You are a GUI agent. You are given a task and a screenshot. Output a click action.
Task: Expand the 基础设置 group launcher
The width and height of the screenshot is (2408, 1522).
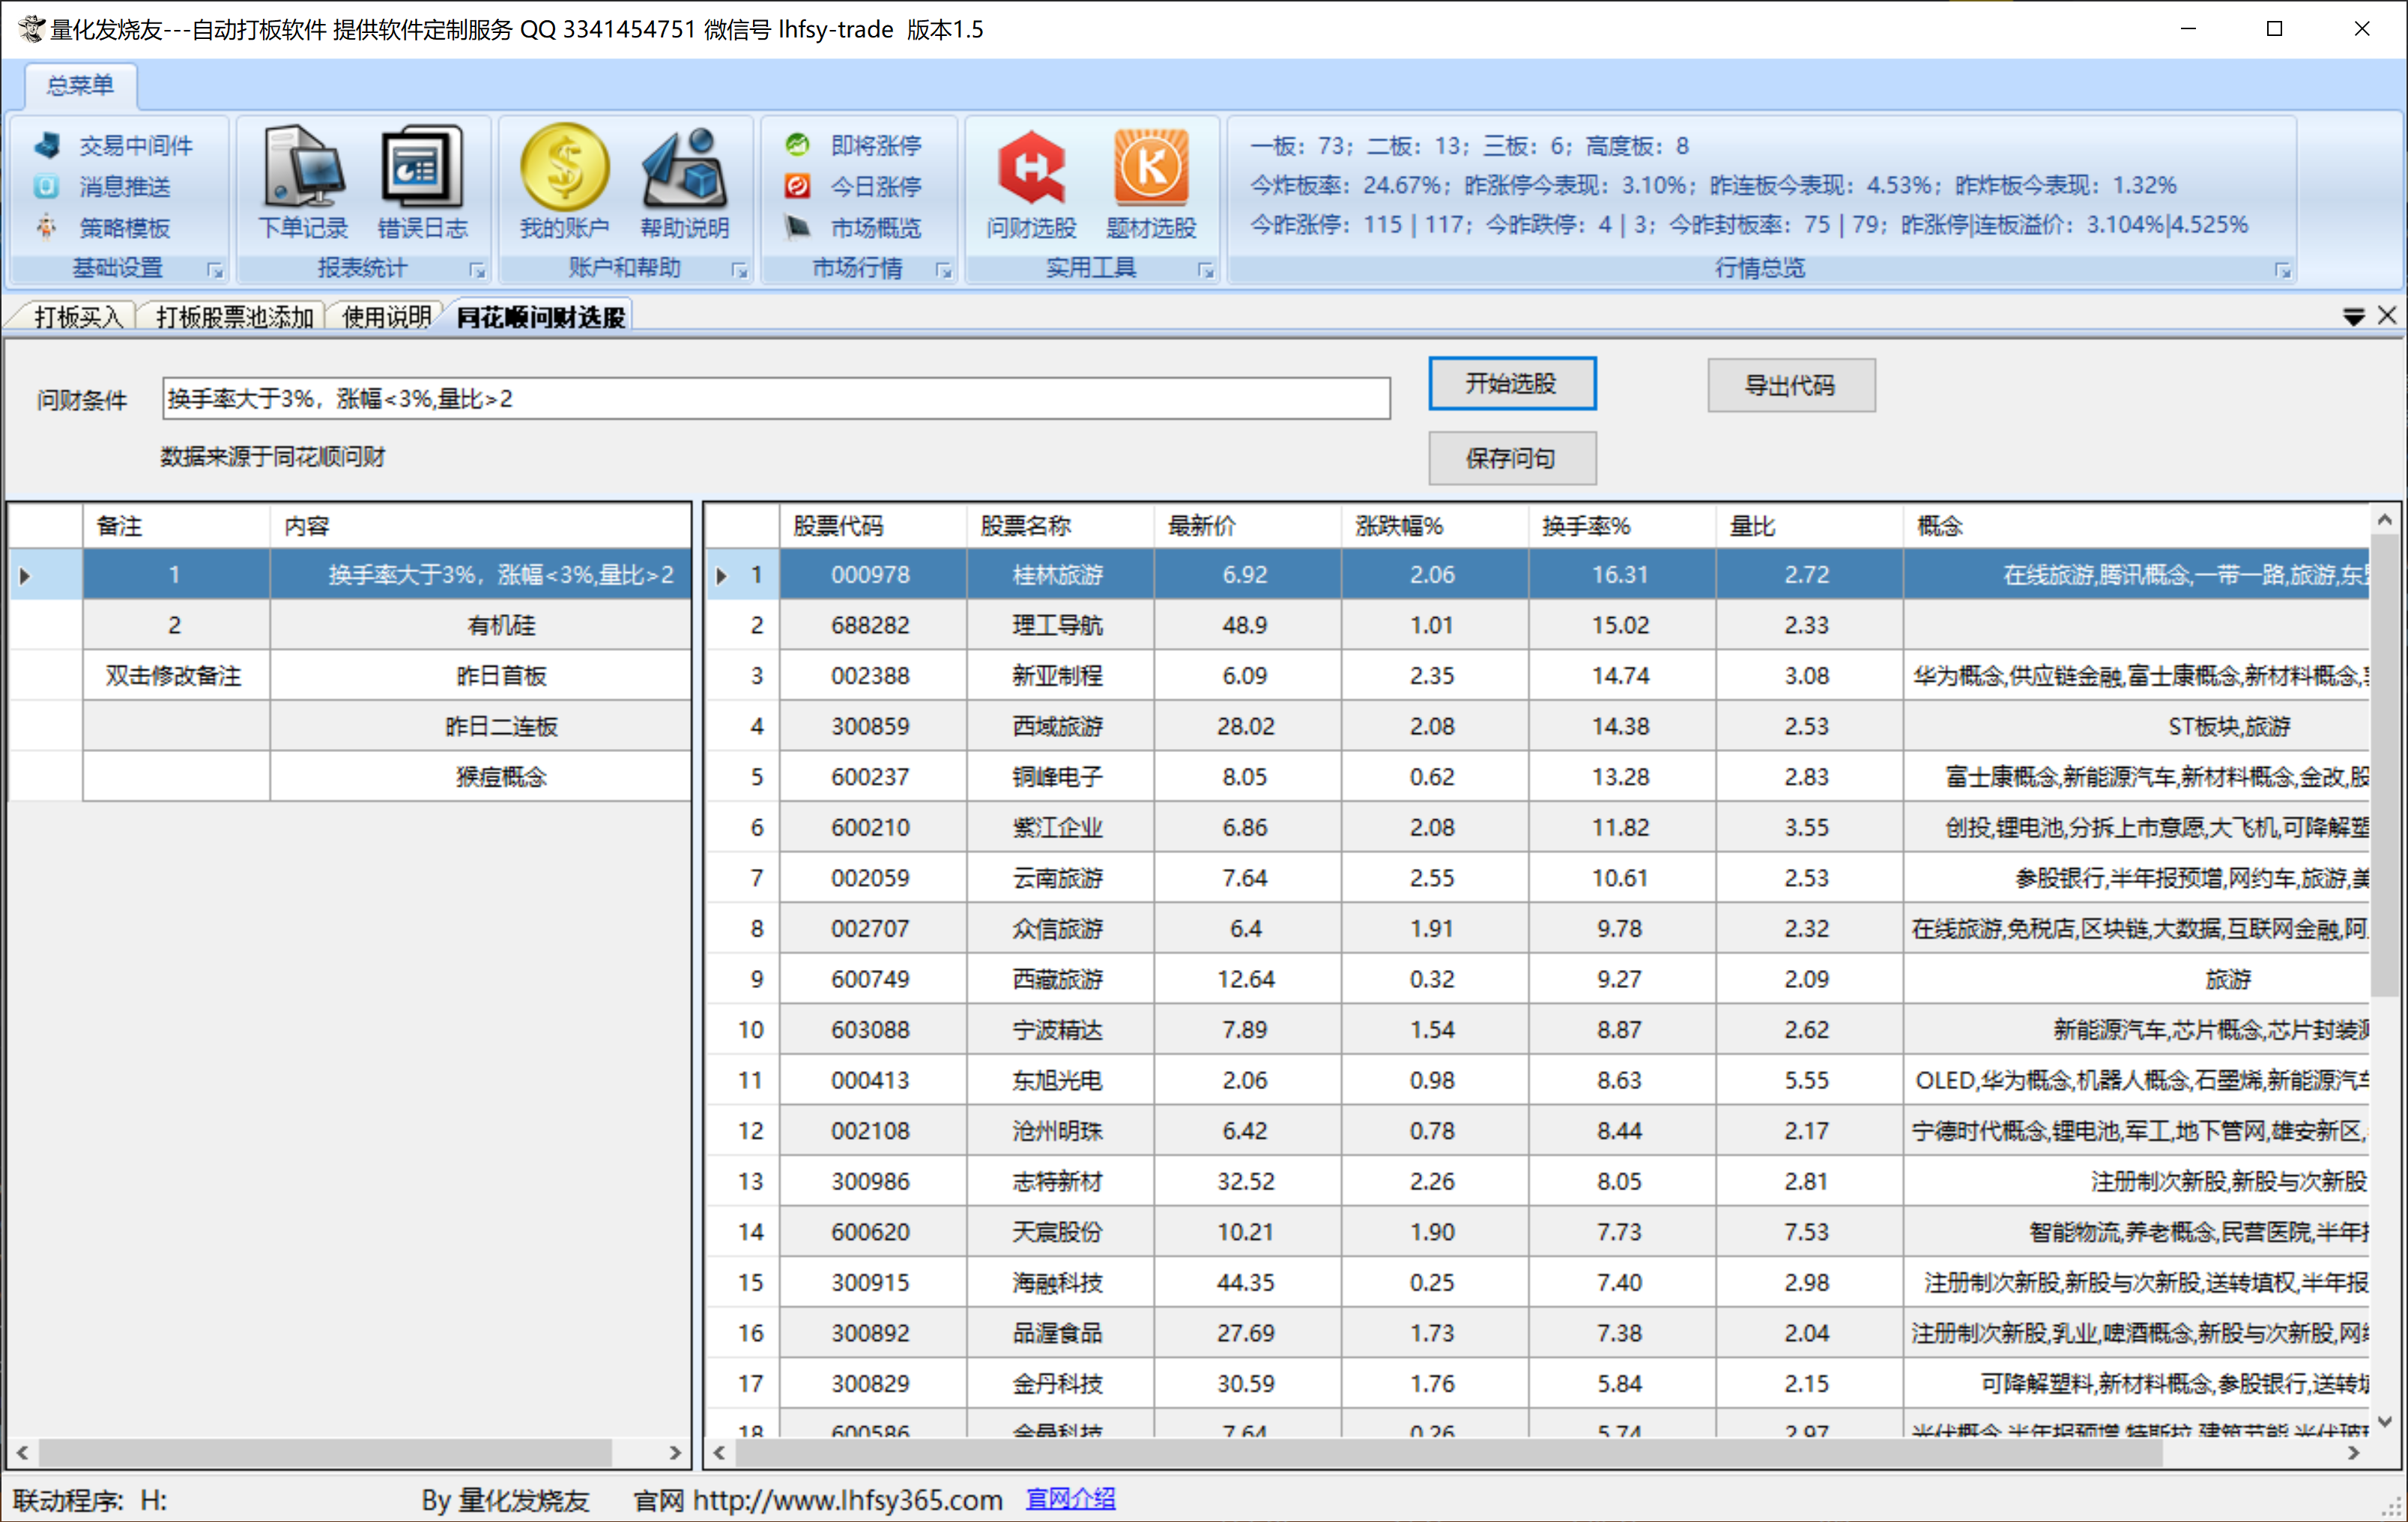point(214,270)
